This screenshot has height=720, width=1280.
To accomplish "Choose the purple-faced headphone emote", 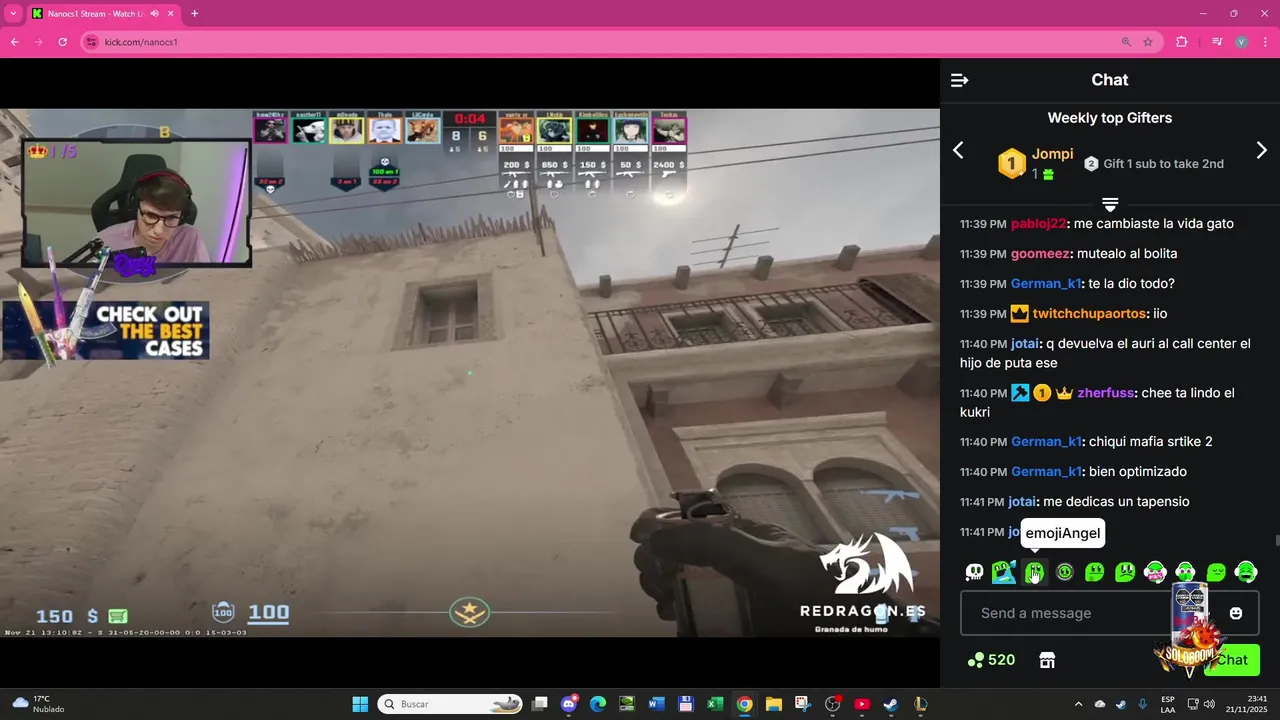I will tap(1185, 572).
